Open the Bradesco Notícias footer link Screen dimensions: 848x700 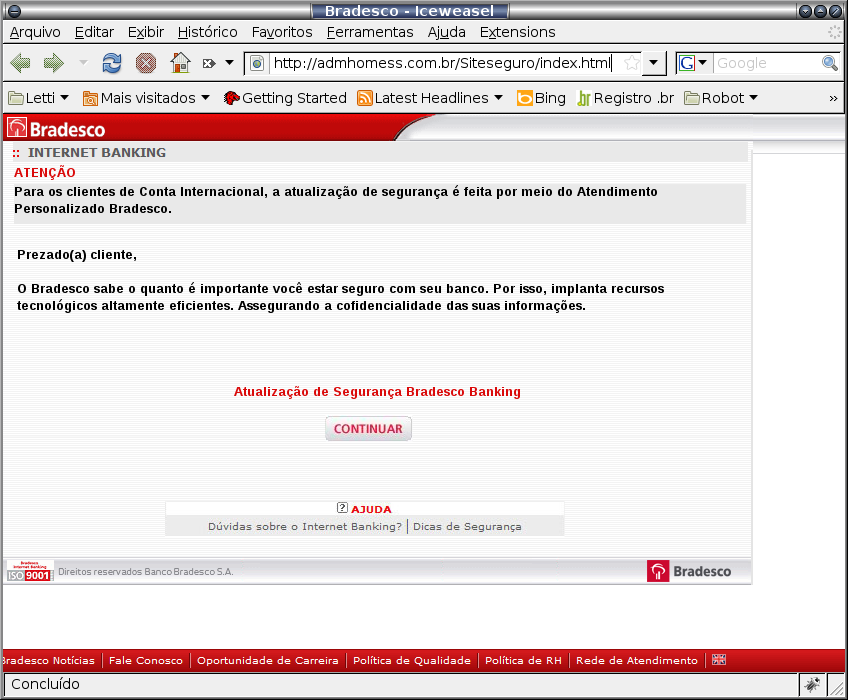click(48, 660)
